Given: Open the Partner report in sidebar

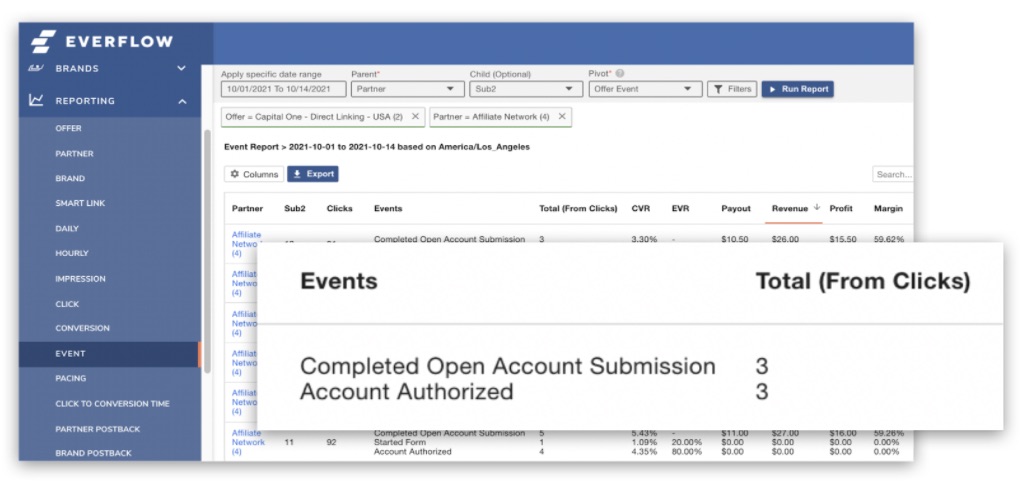Looking at the screenshot, I should [74, 153].
